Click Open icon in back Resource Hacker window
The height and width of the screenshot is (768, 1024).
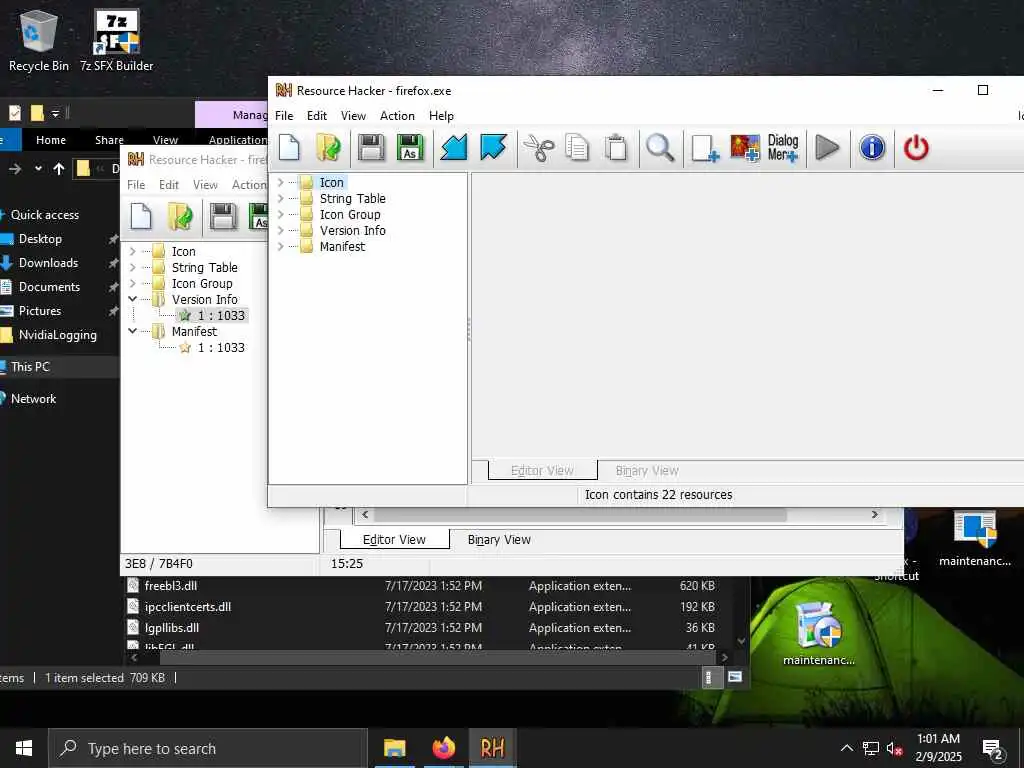click(180, 217)
